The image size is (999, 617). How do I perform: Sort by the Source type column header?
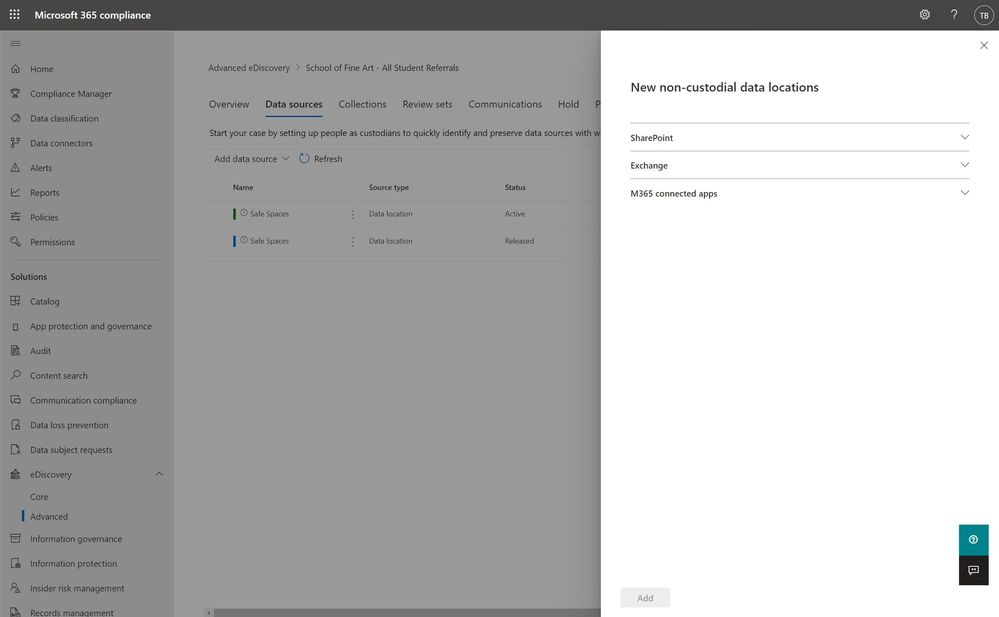pyautogui.click(x=389, y=187)
